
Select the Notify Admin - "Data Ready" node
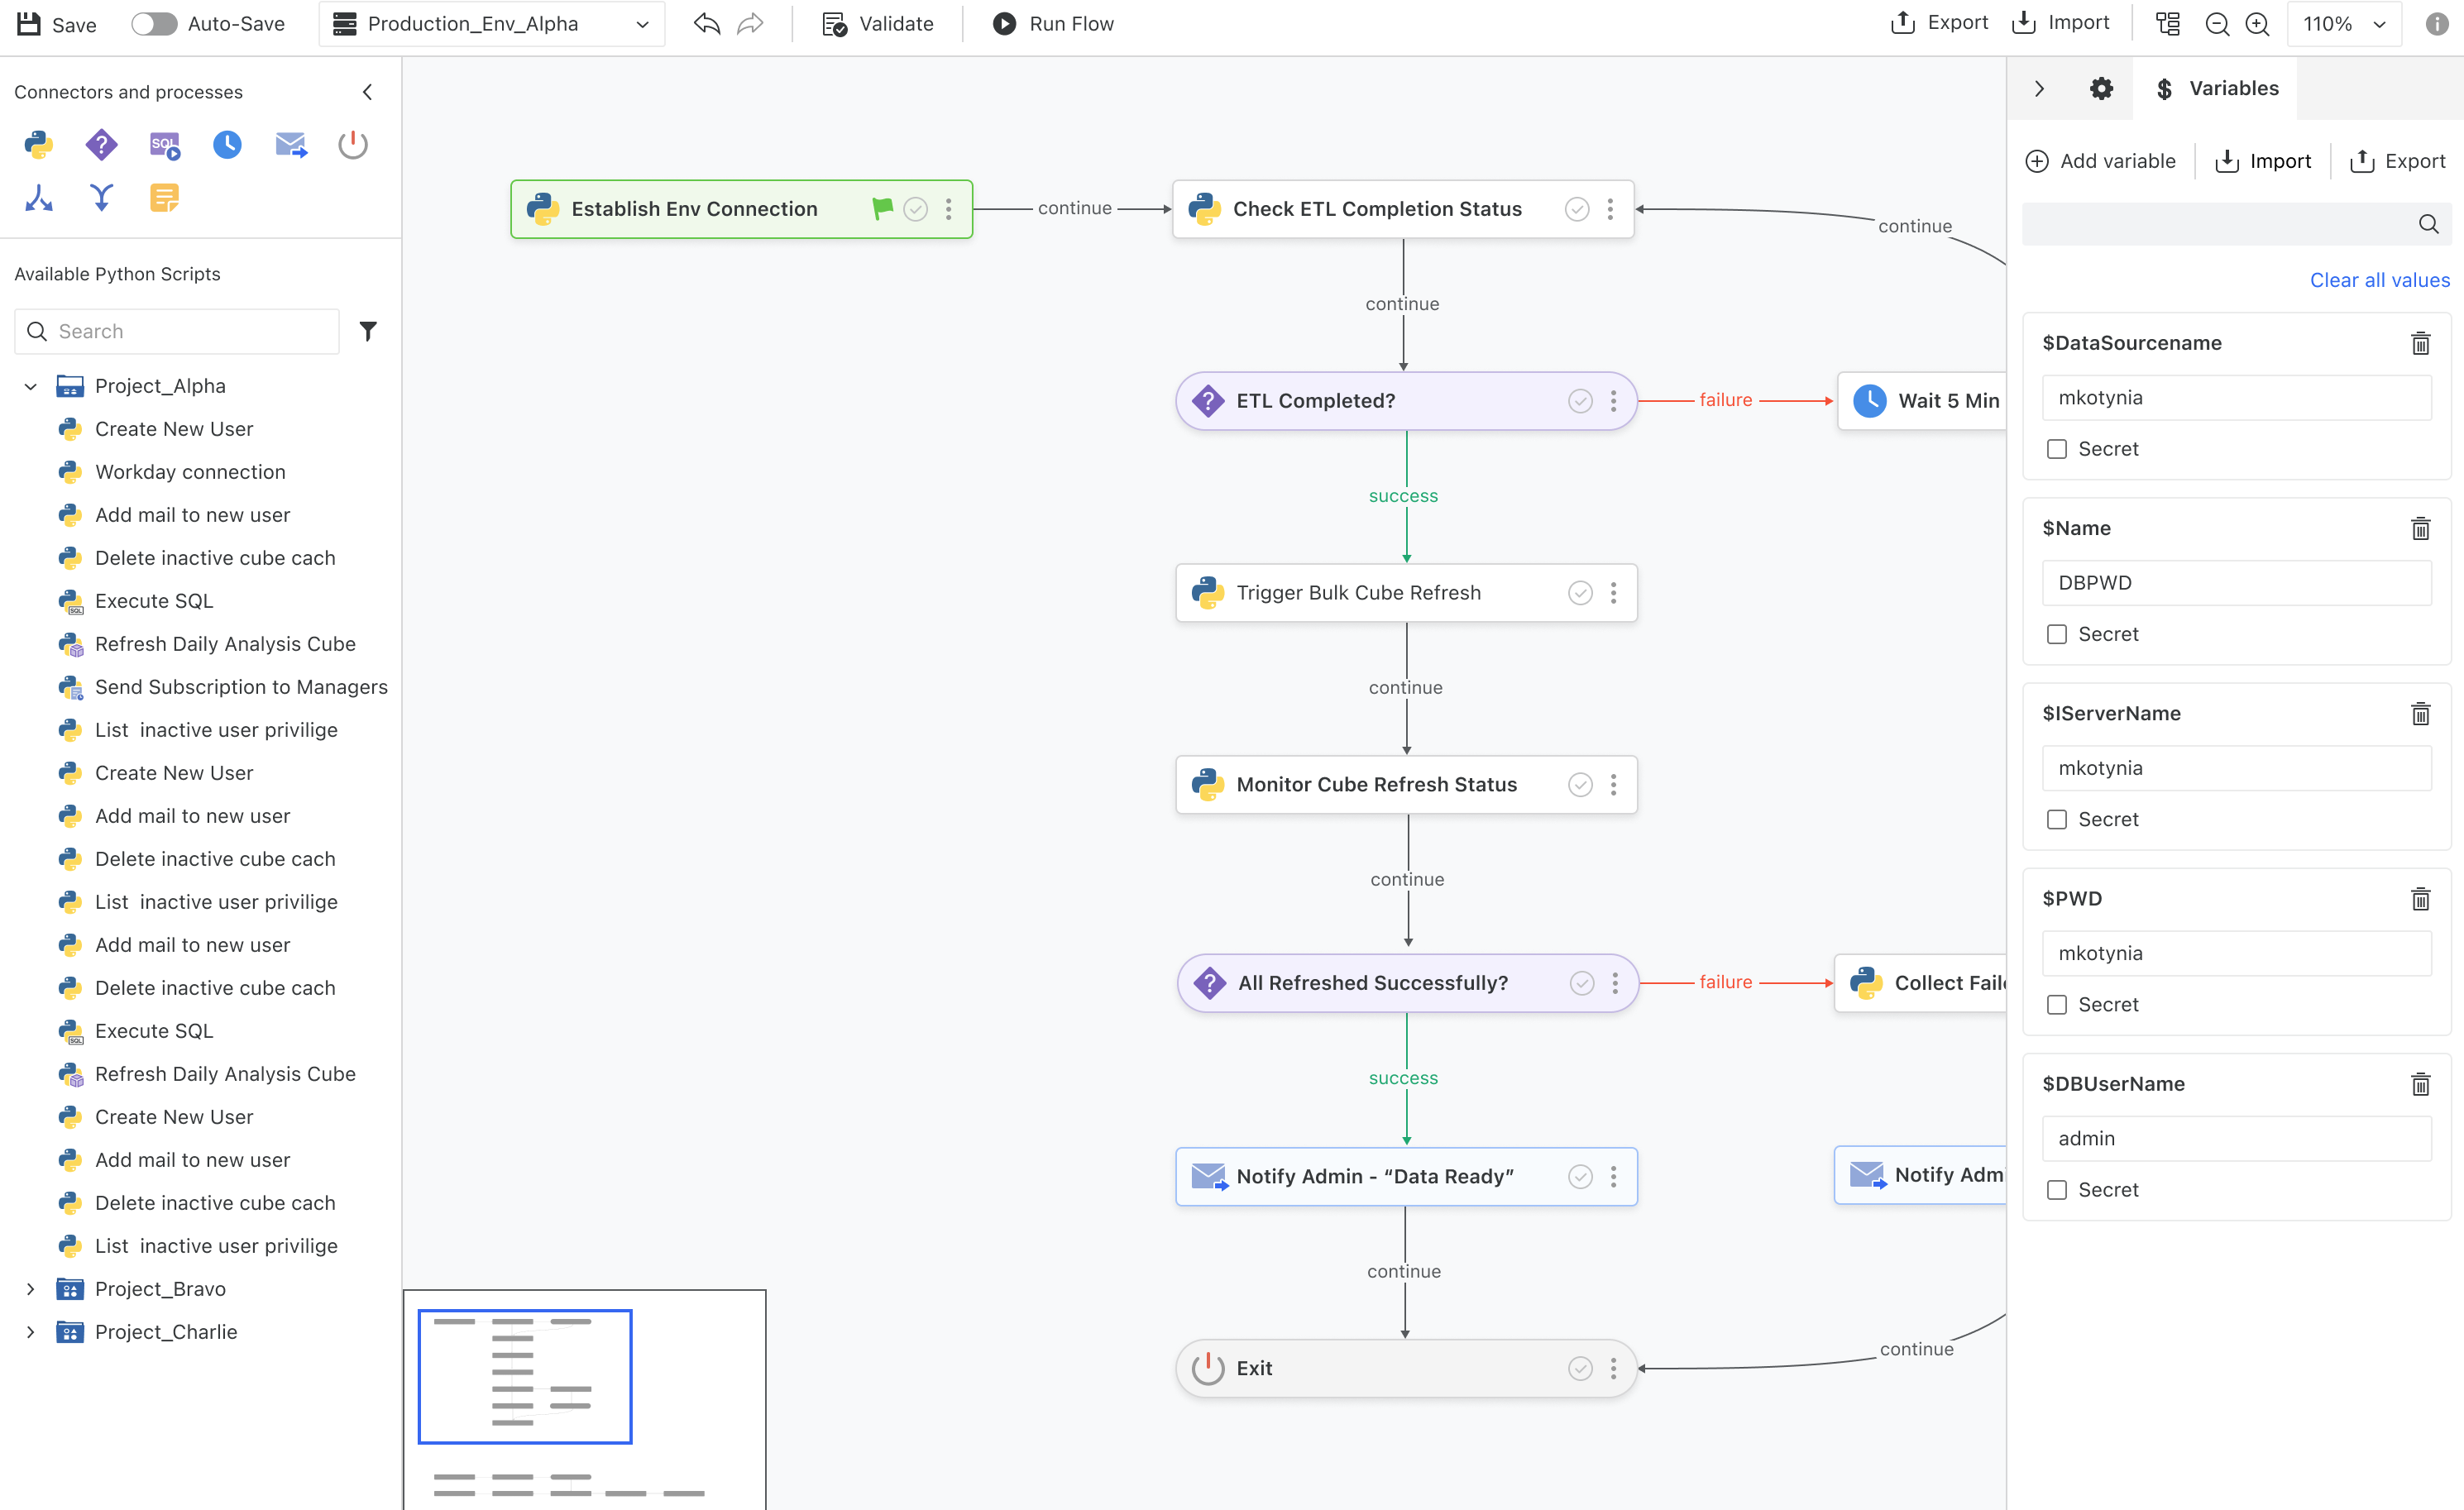pyautogui.click(x=1406, y=1176)
